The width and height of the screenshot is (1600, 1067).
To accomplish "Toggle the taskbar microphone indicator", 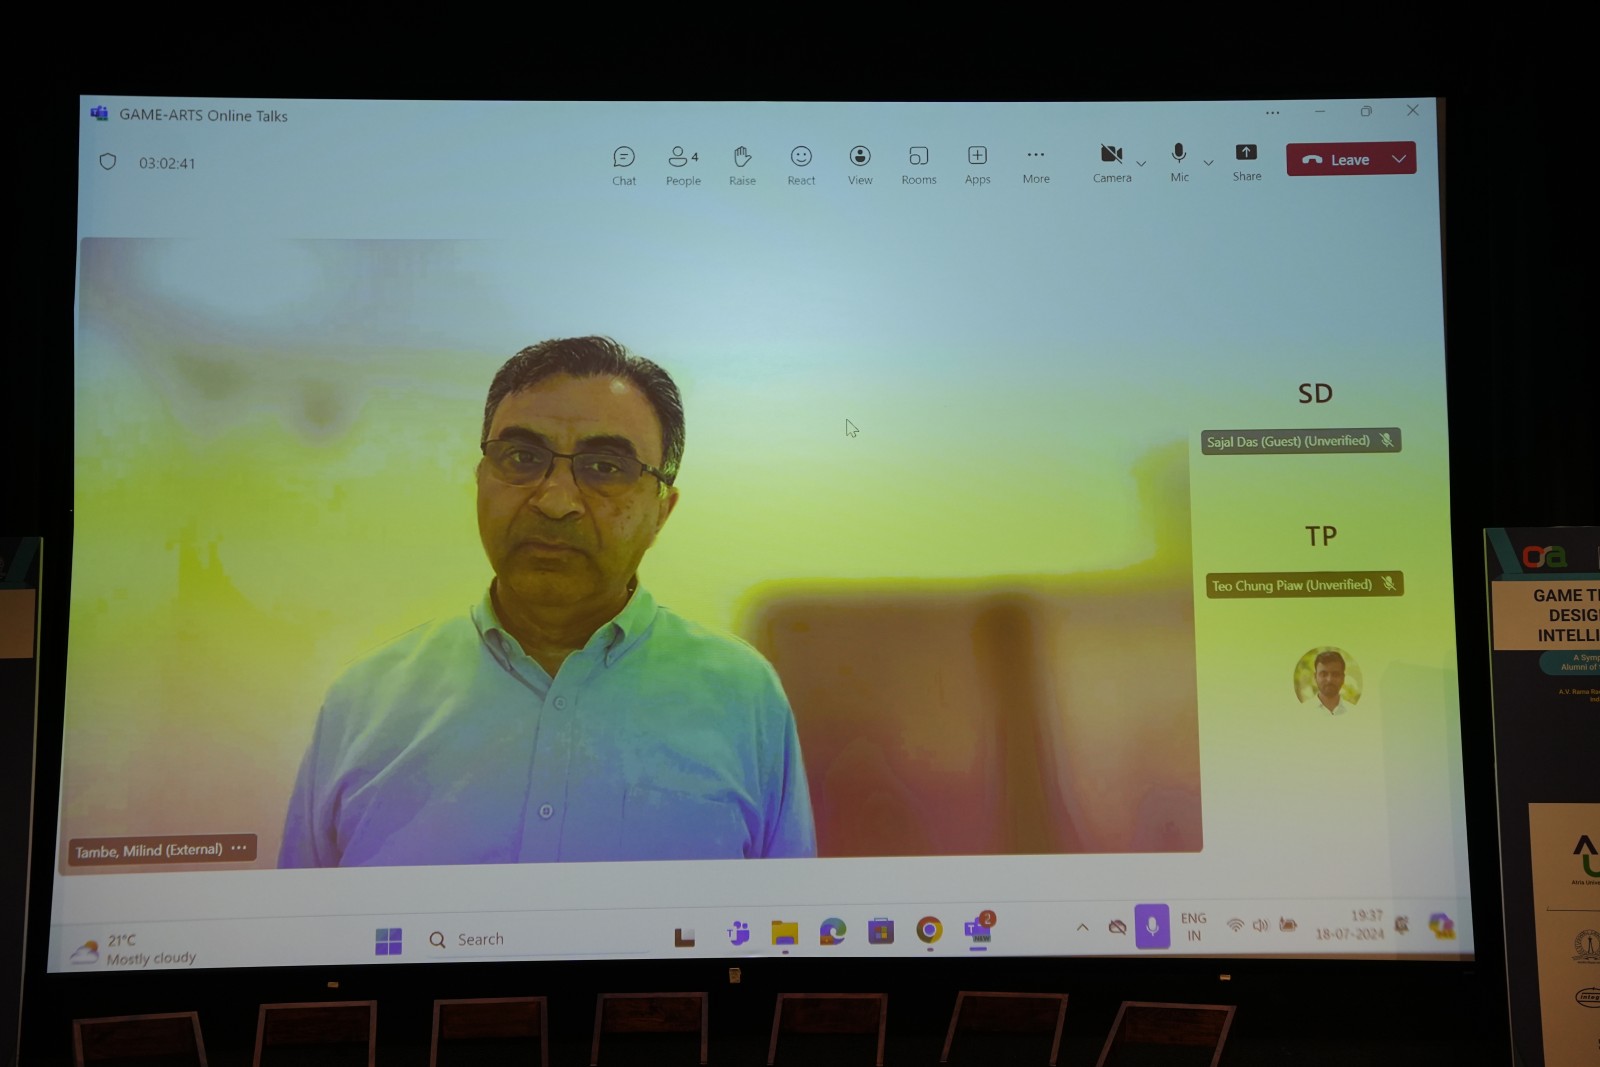I will point(1152,927).
